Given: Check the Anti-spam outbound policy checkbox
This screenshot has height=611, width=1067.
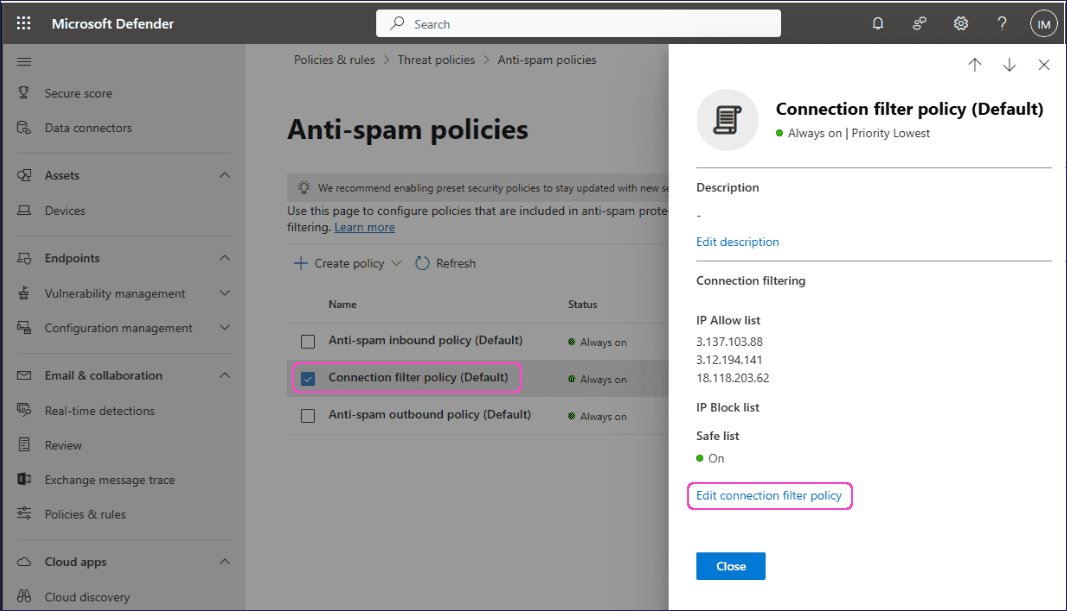Looking at the screenshot, I should [308, 415].
